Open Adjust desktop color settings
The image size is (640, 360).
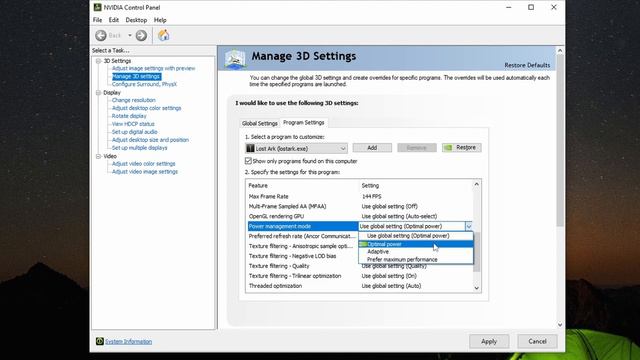(147, 108)
